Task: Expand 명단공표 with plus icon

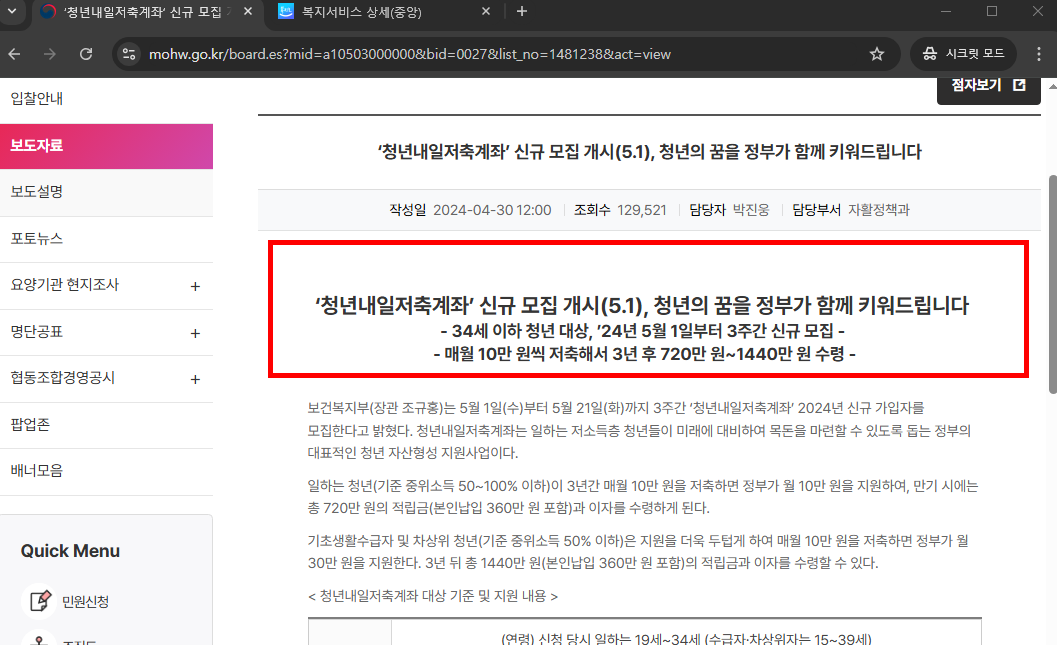Action: point(195,333)
